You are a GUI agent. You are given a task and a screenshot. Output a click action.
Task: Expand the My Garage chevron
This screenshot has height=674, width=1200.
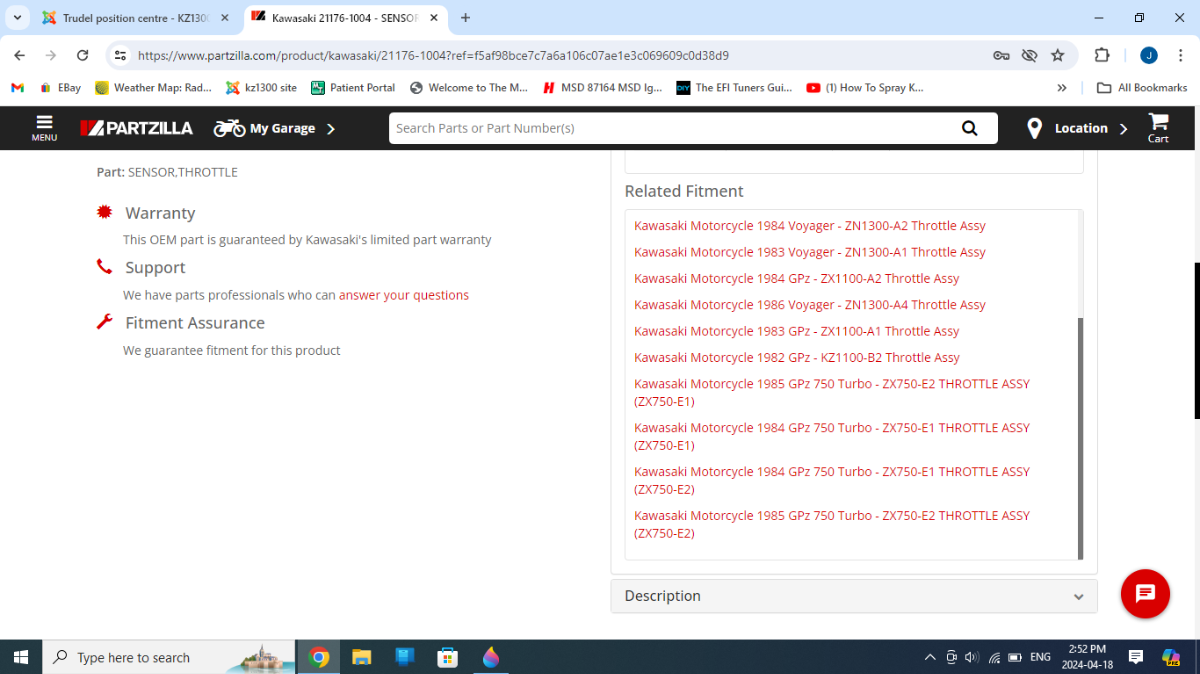(331, 128)
